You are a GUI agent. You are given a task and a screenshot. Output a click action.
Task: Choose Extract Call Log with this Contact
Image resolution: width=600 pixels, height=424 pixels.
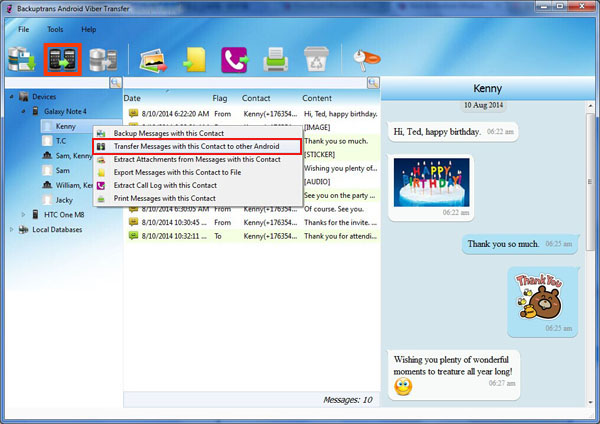197,185
